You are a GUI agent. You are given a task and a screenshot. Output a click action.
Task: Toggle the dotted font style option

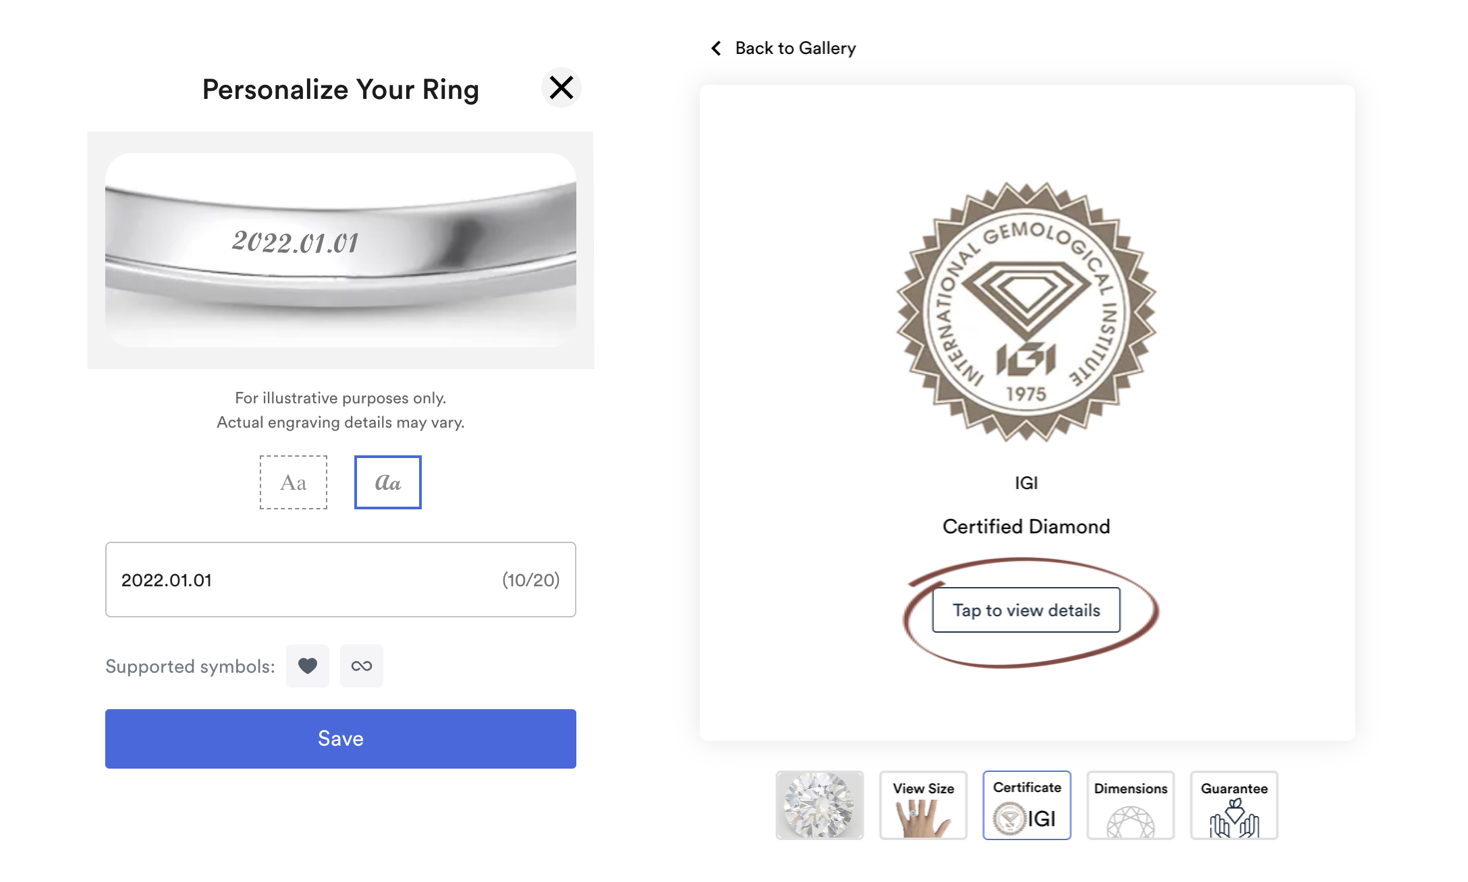click(293, 482)
